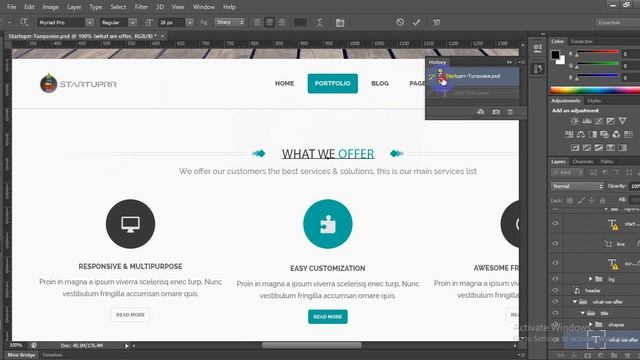
Task: Open the Window menu
Action: [x=203, y=7]
